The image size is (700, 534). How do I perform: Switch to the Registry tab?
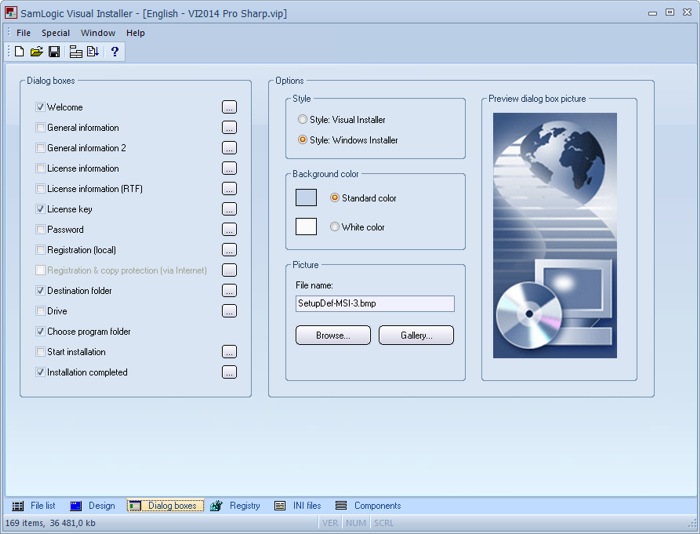tap(235, 506)
